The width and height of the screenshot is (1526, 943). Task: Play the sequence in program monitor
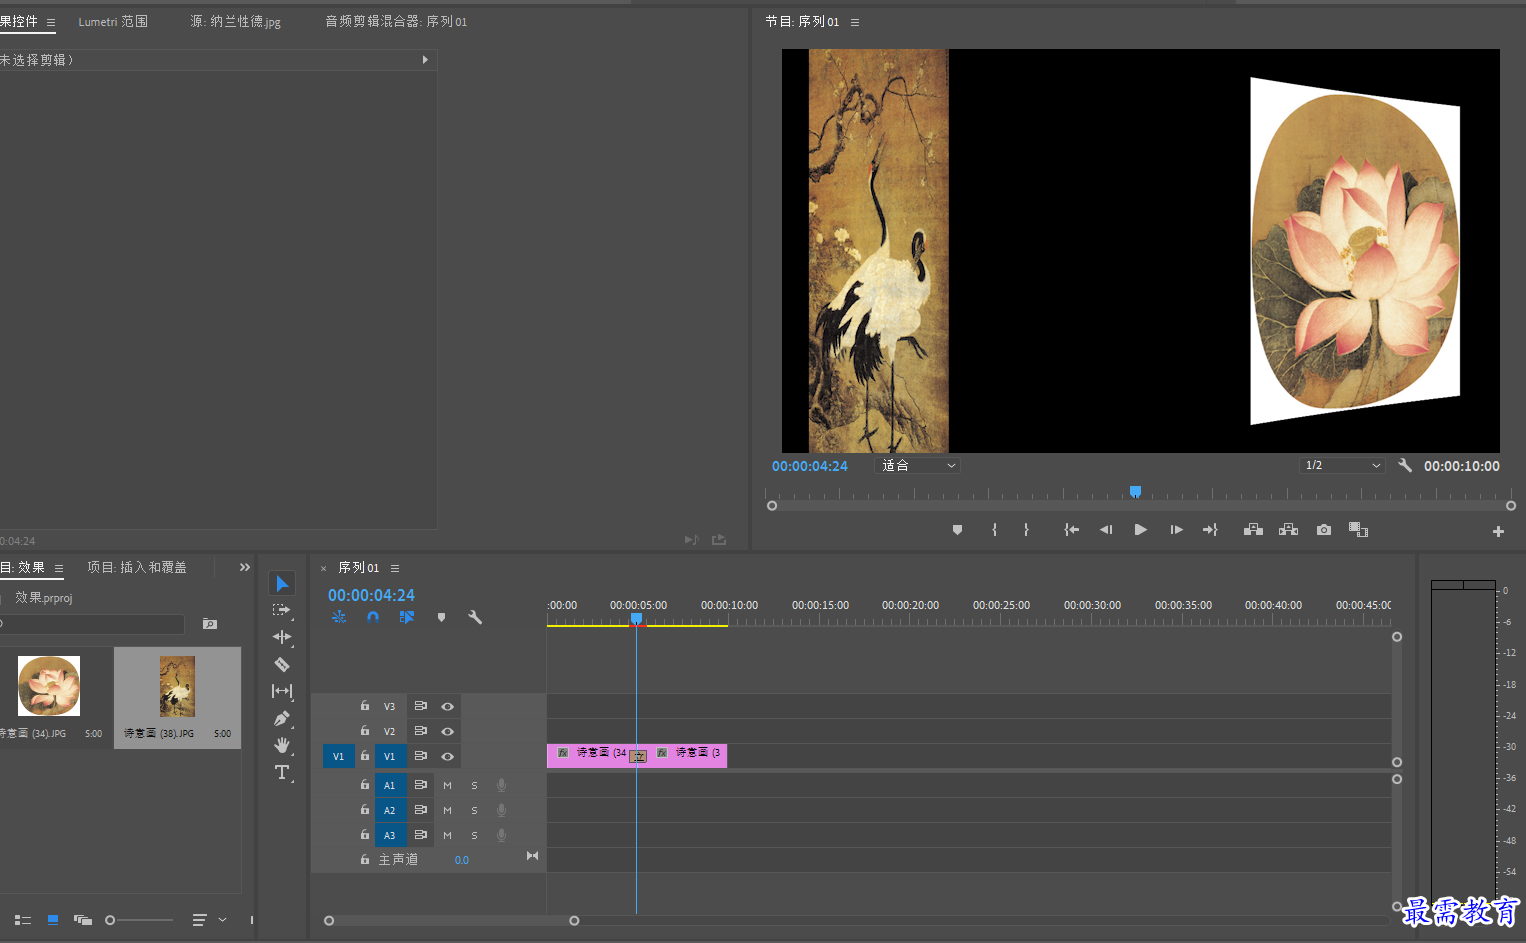click(x=1141, y=530)
